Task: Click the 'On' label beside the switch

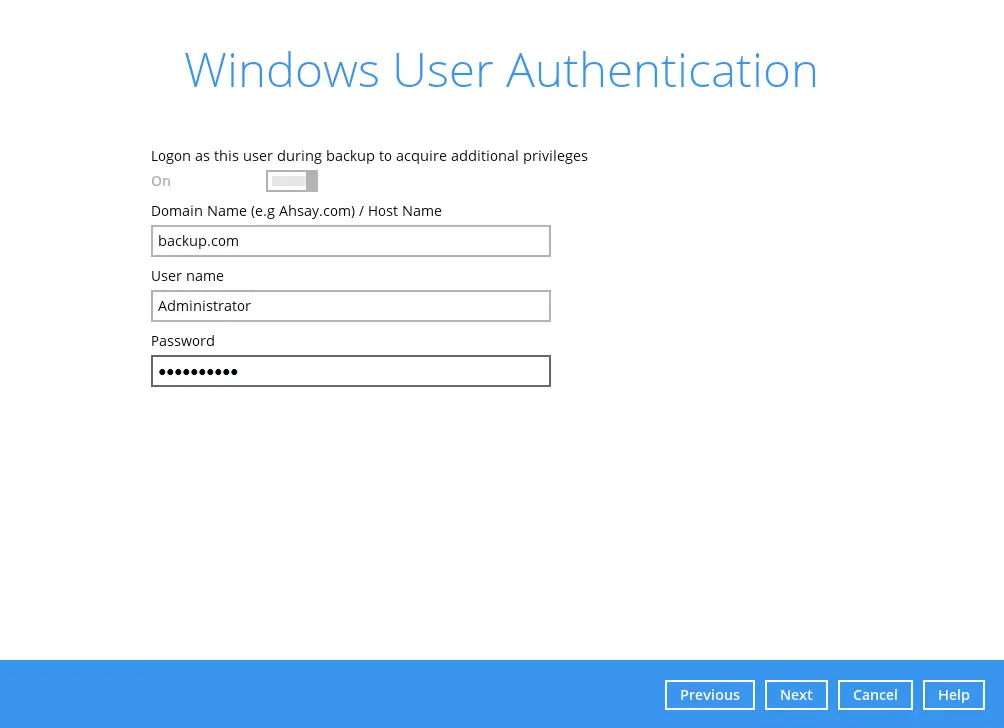Action: pyautogui.click(x=161, y=181)
